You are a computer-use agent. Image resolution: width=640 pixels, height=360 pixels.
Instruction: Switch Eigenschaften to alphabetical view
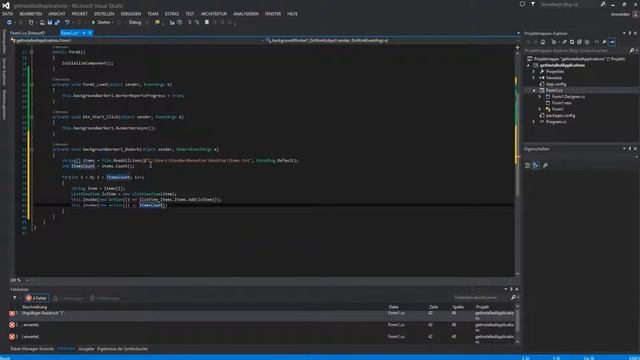[x=536, y=165]
